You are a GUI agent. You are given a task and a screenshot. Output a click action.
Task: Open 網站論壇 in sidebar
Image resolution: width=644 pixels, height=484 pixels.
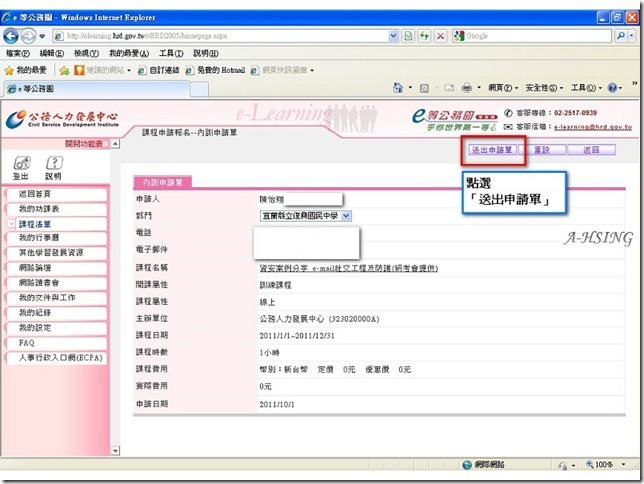point(57,268)
